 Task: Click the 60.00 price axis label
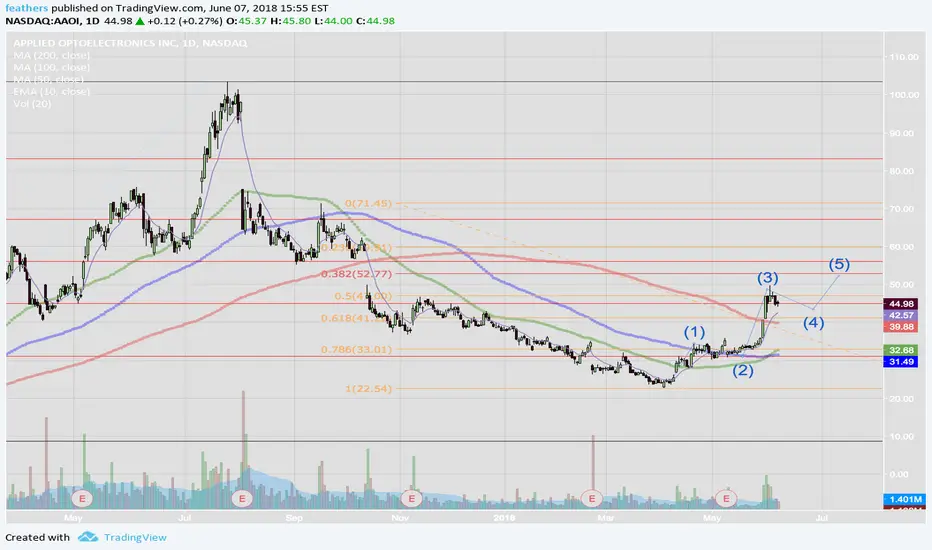point(902,247)
